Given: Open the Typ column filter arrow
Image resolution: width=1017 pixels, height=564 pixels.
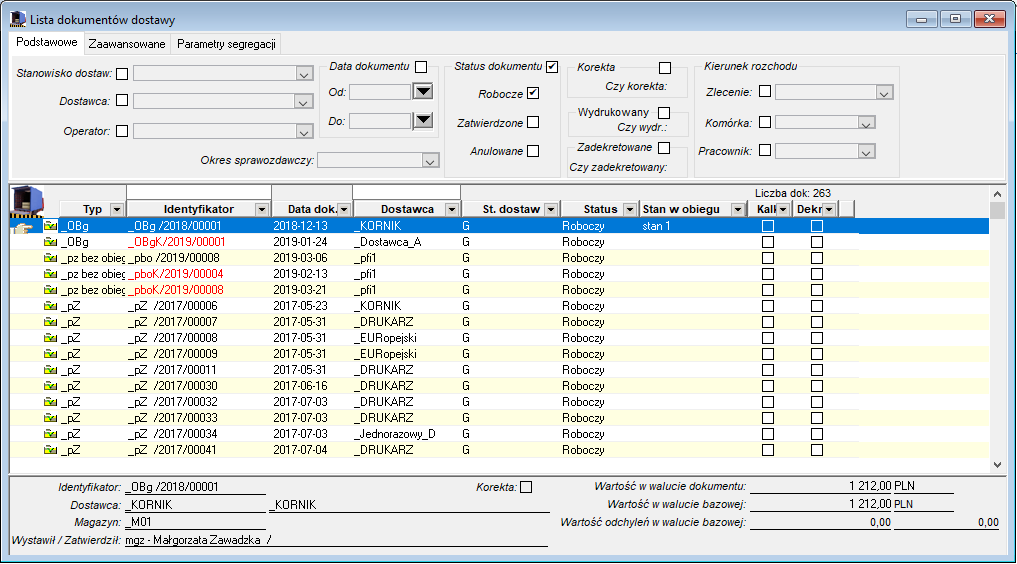Looking at the screenshot, I should (117, 209).
